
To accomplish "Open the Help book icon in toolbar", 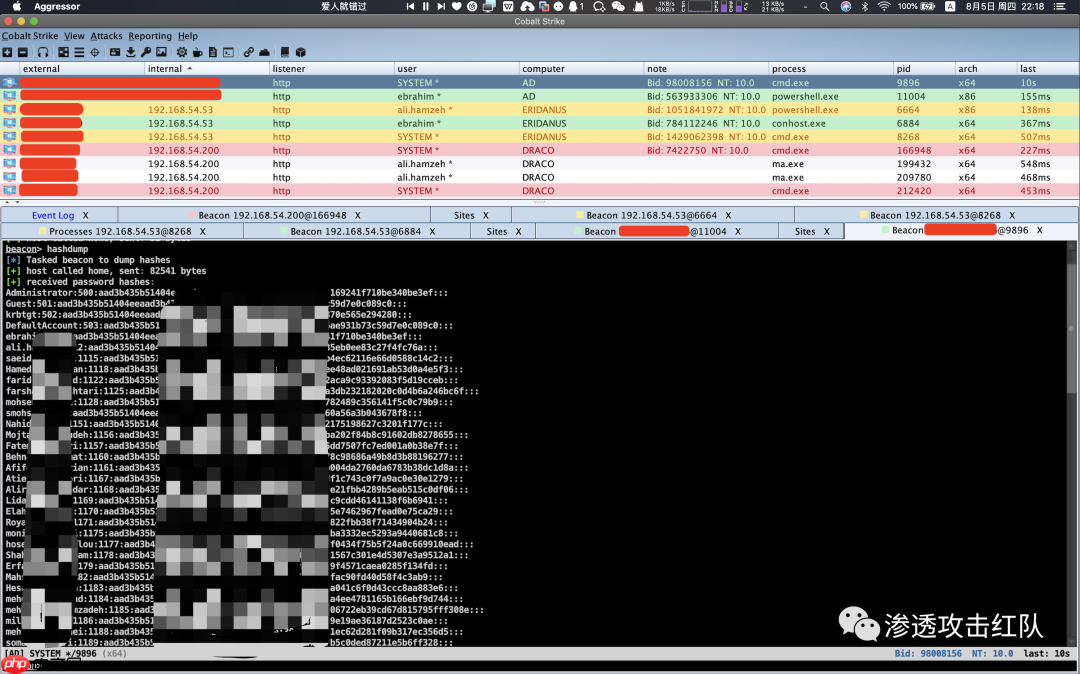I will pos(284,52).
